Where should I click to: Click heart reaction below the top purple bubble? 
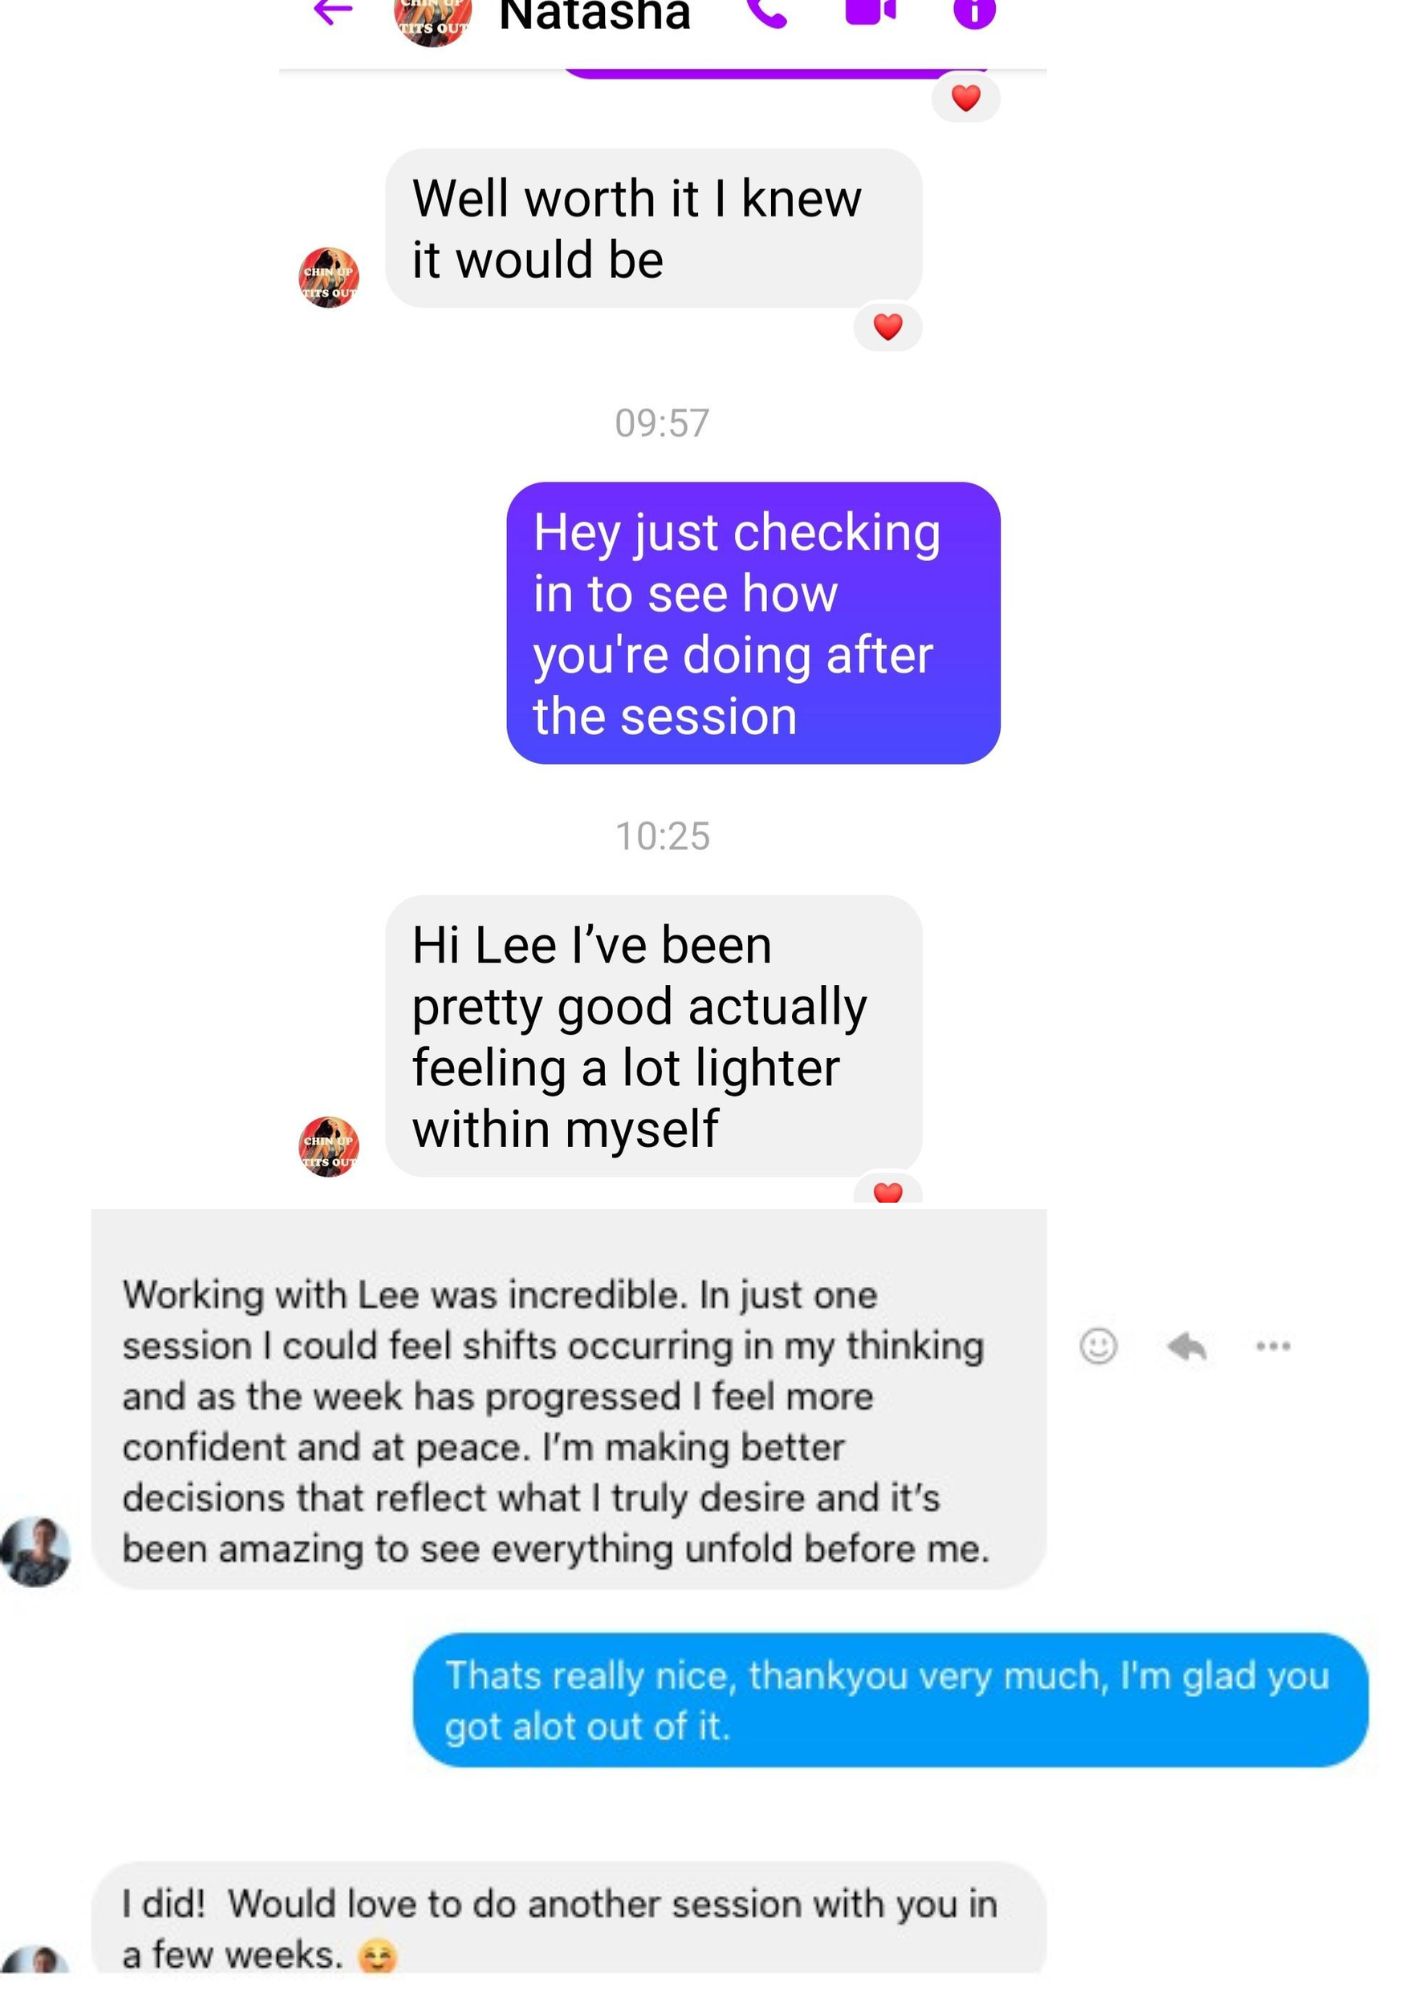coord(965,98)
